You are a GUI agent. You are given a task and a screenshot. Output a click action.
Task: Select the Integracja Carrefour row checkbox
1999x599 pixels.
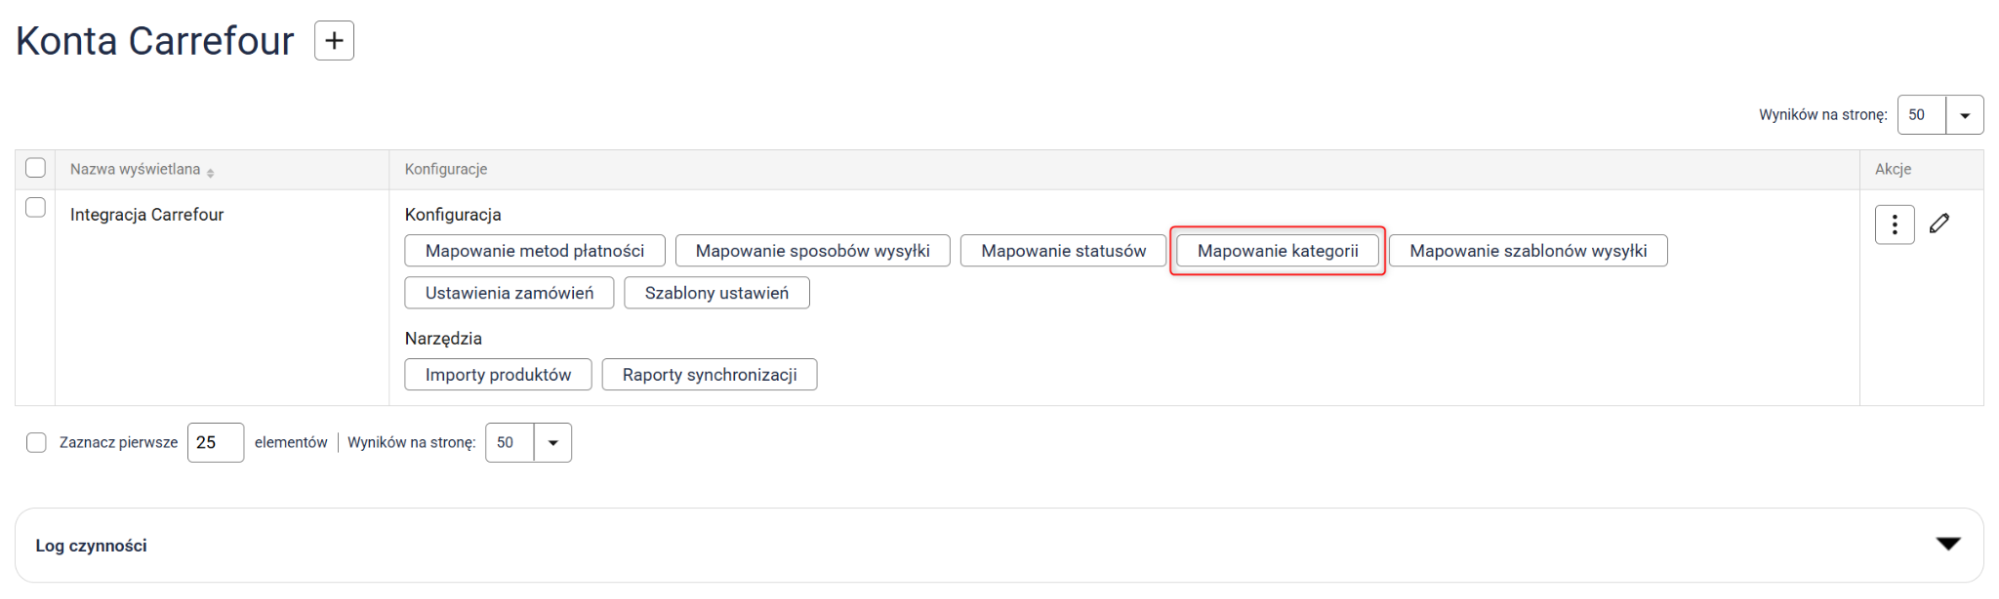click(36, 208)
